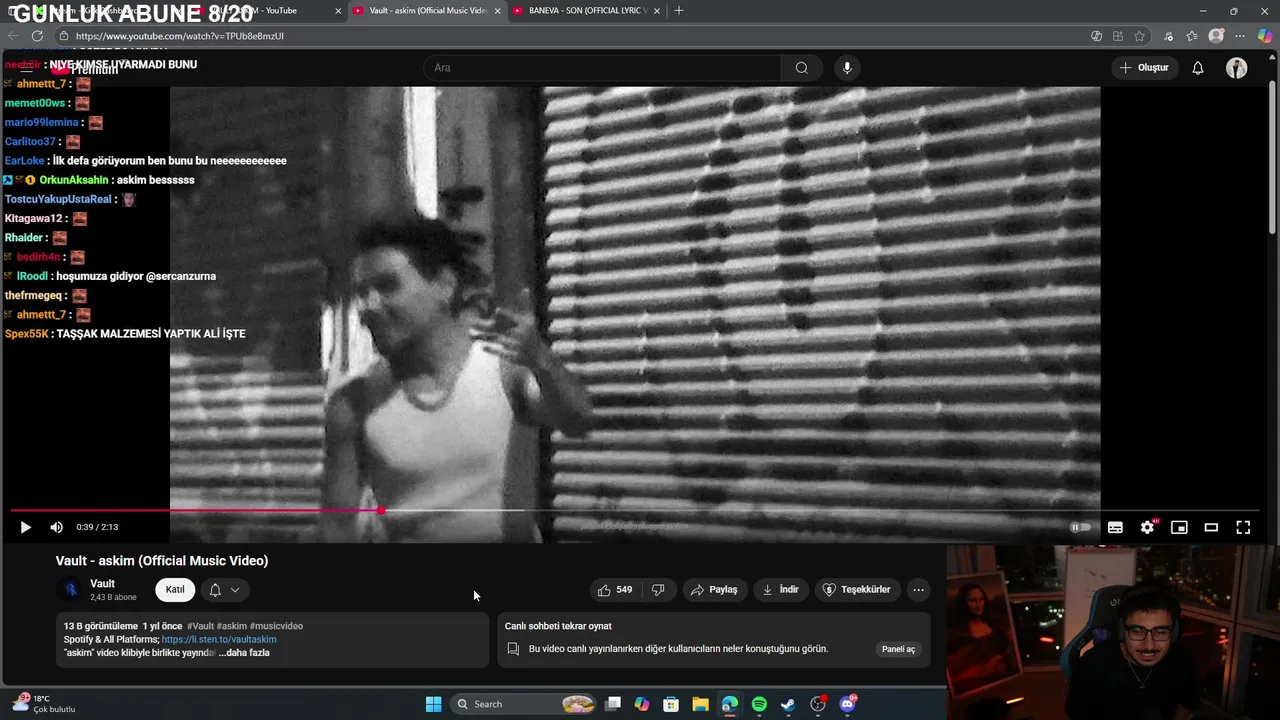The width and height of the screenshot is (1280, 720).
Task: Like the video with 549 likes
Action: pyautogui.click(x=615, y=590)
